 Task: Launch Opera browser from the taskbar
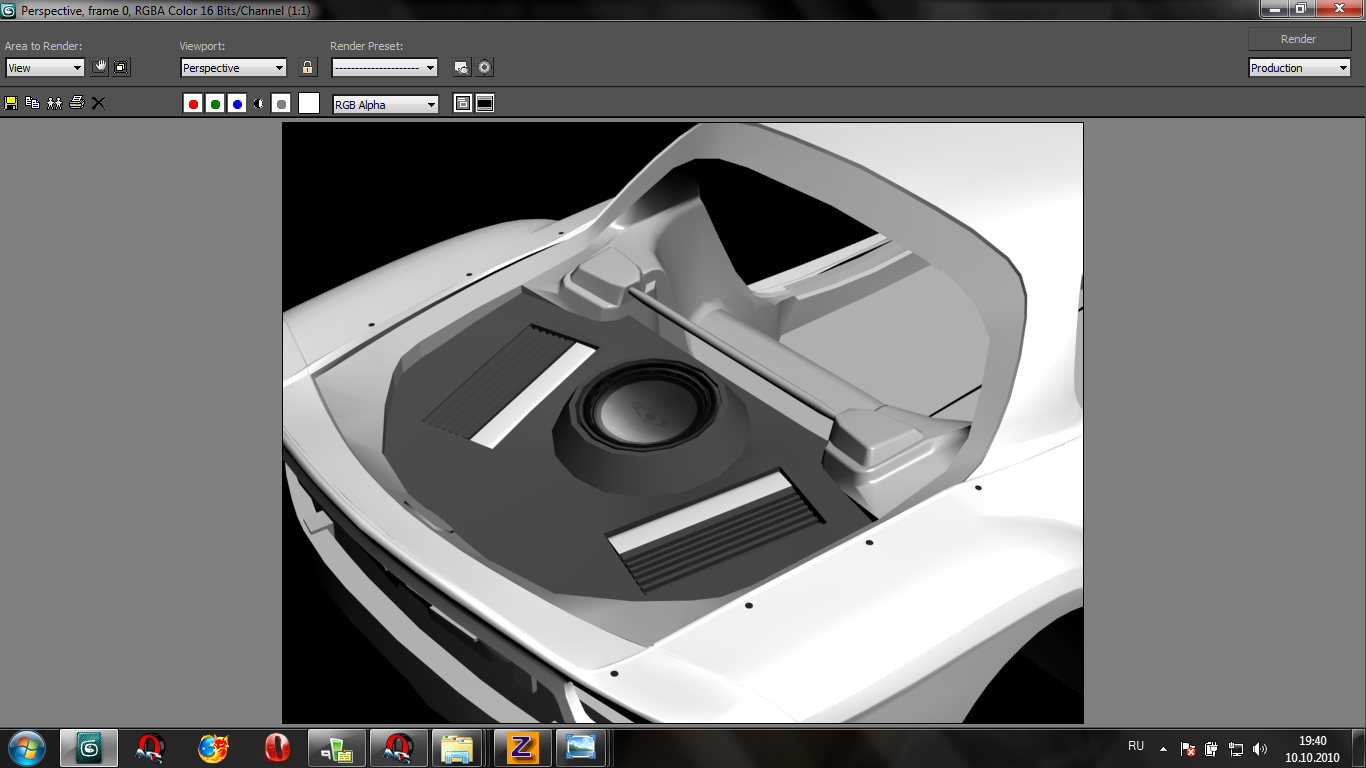click(275, 748)
